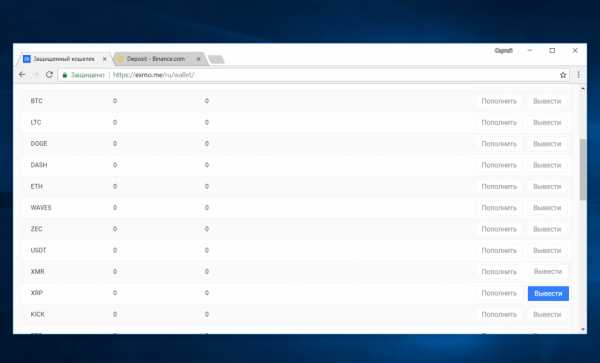Click Вывести in the ETH row
The width and height of the screenshot is (600, 363).
547,187
